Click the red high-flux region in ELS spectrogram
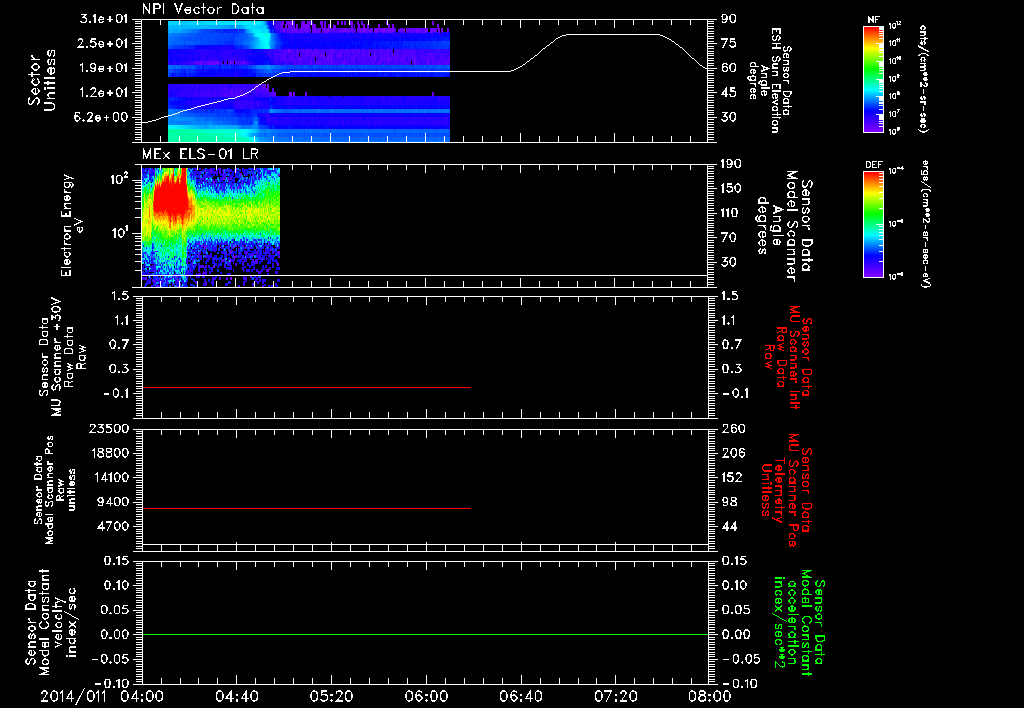Image resolution: width=1024 pixels, height=708 pixels. click(171, 196)
